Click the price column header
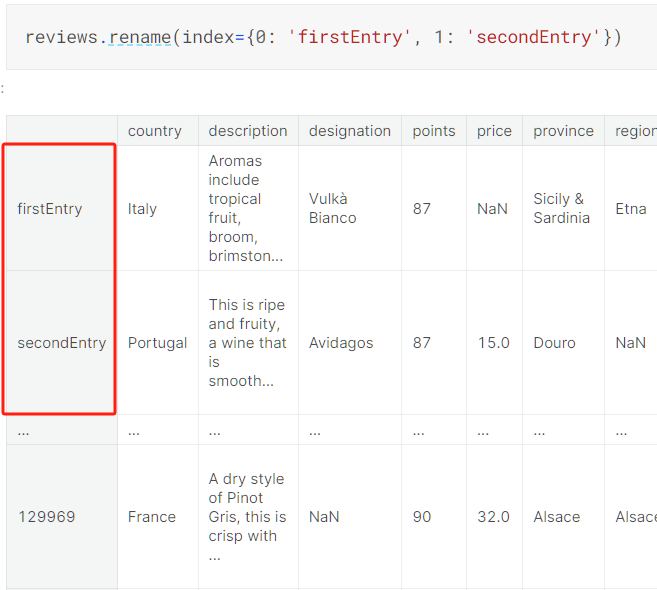 click(x=494, y=131)
